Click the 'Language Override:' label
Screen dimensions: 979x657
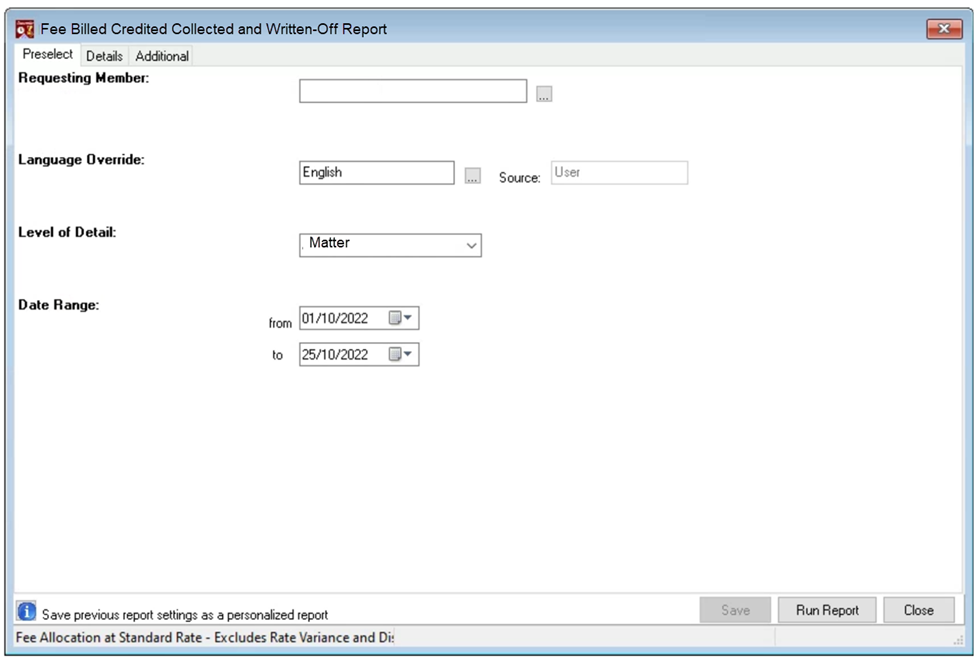pos(81,160)
